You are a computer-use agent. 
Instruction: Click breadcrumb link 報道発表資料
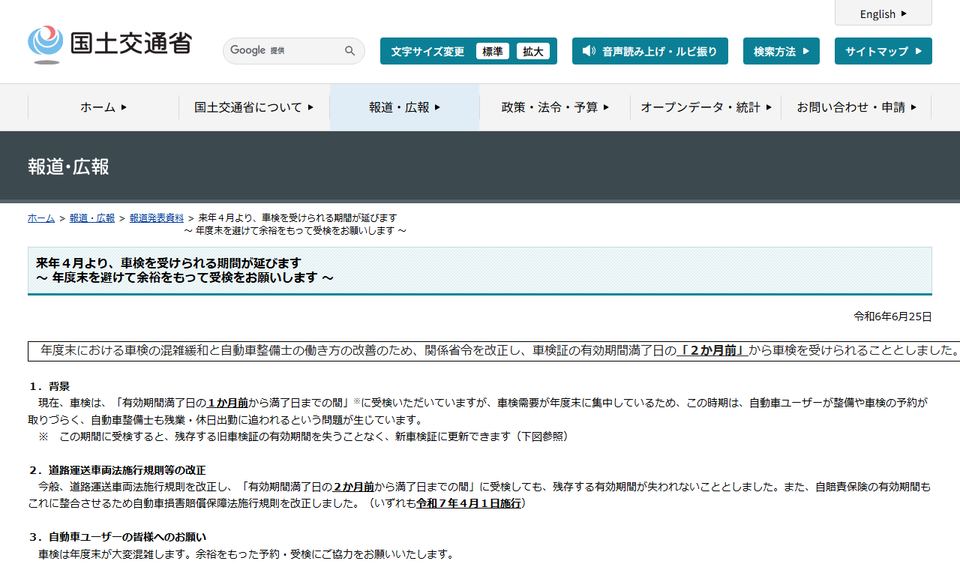156,218
